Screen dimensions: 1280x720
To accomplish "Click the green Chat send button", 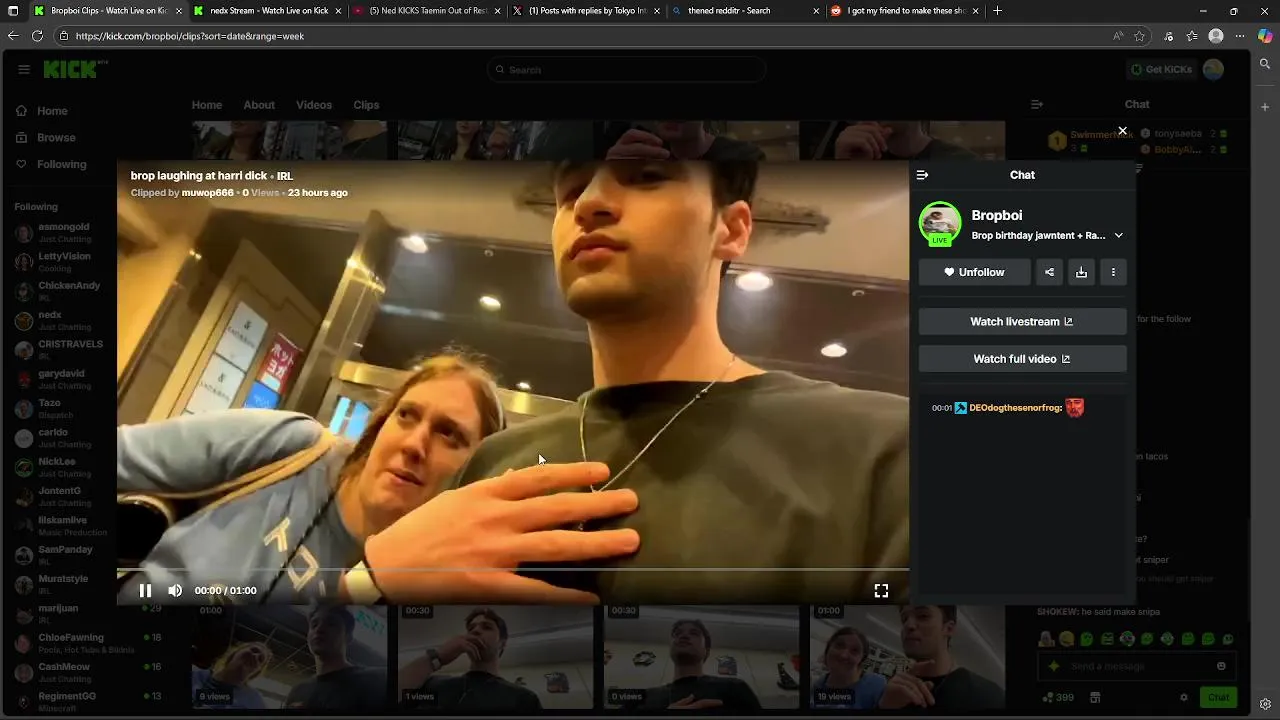I will point(1218,698).
